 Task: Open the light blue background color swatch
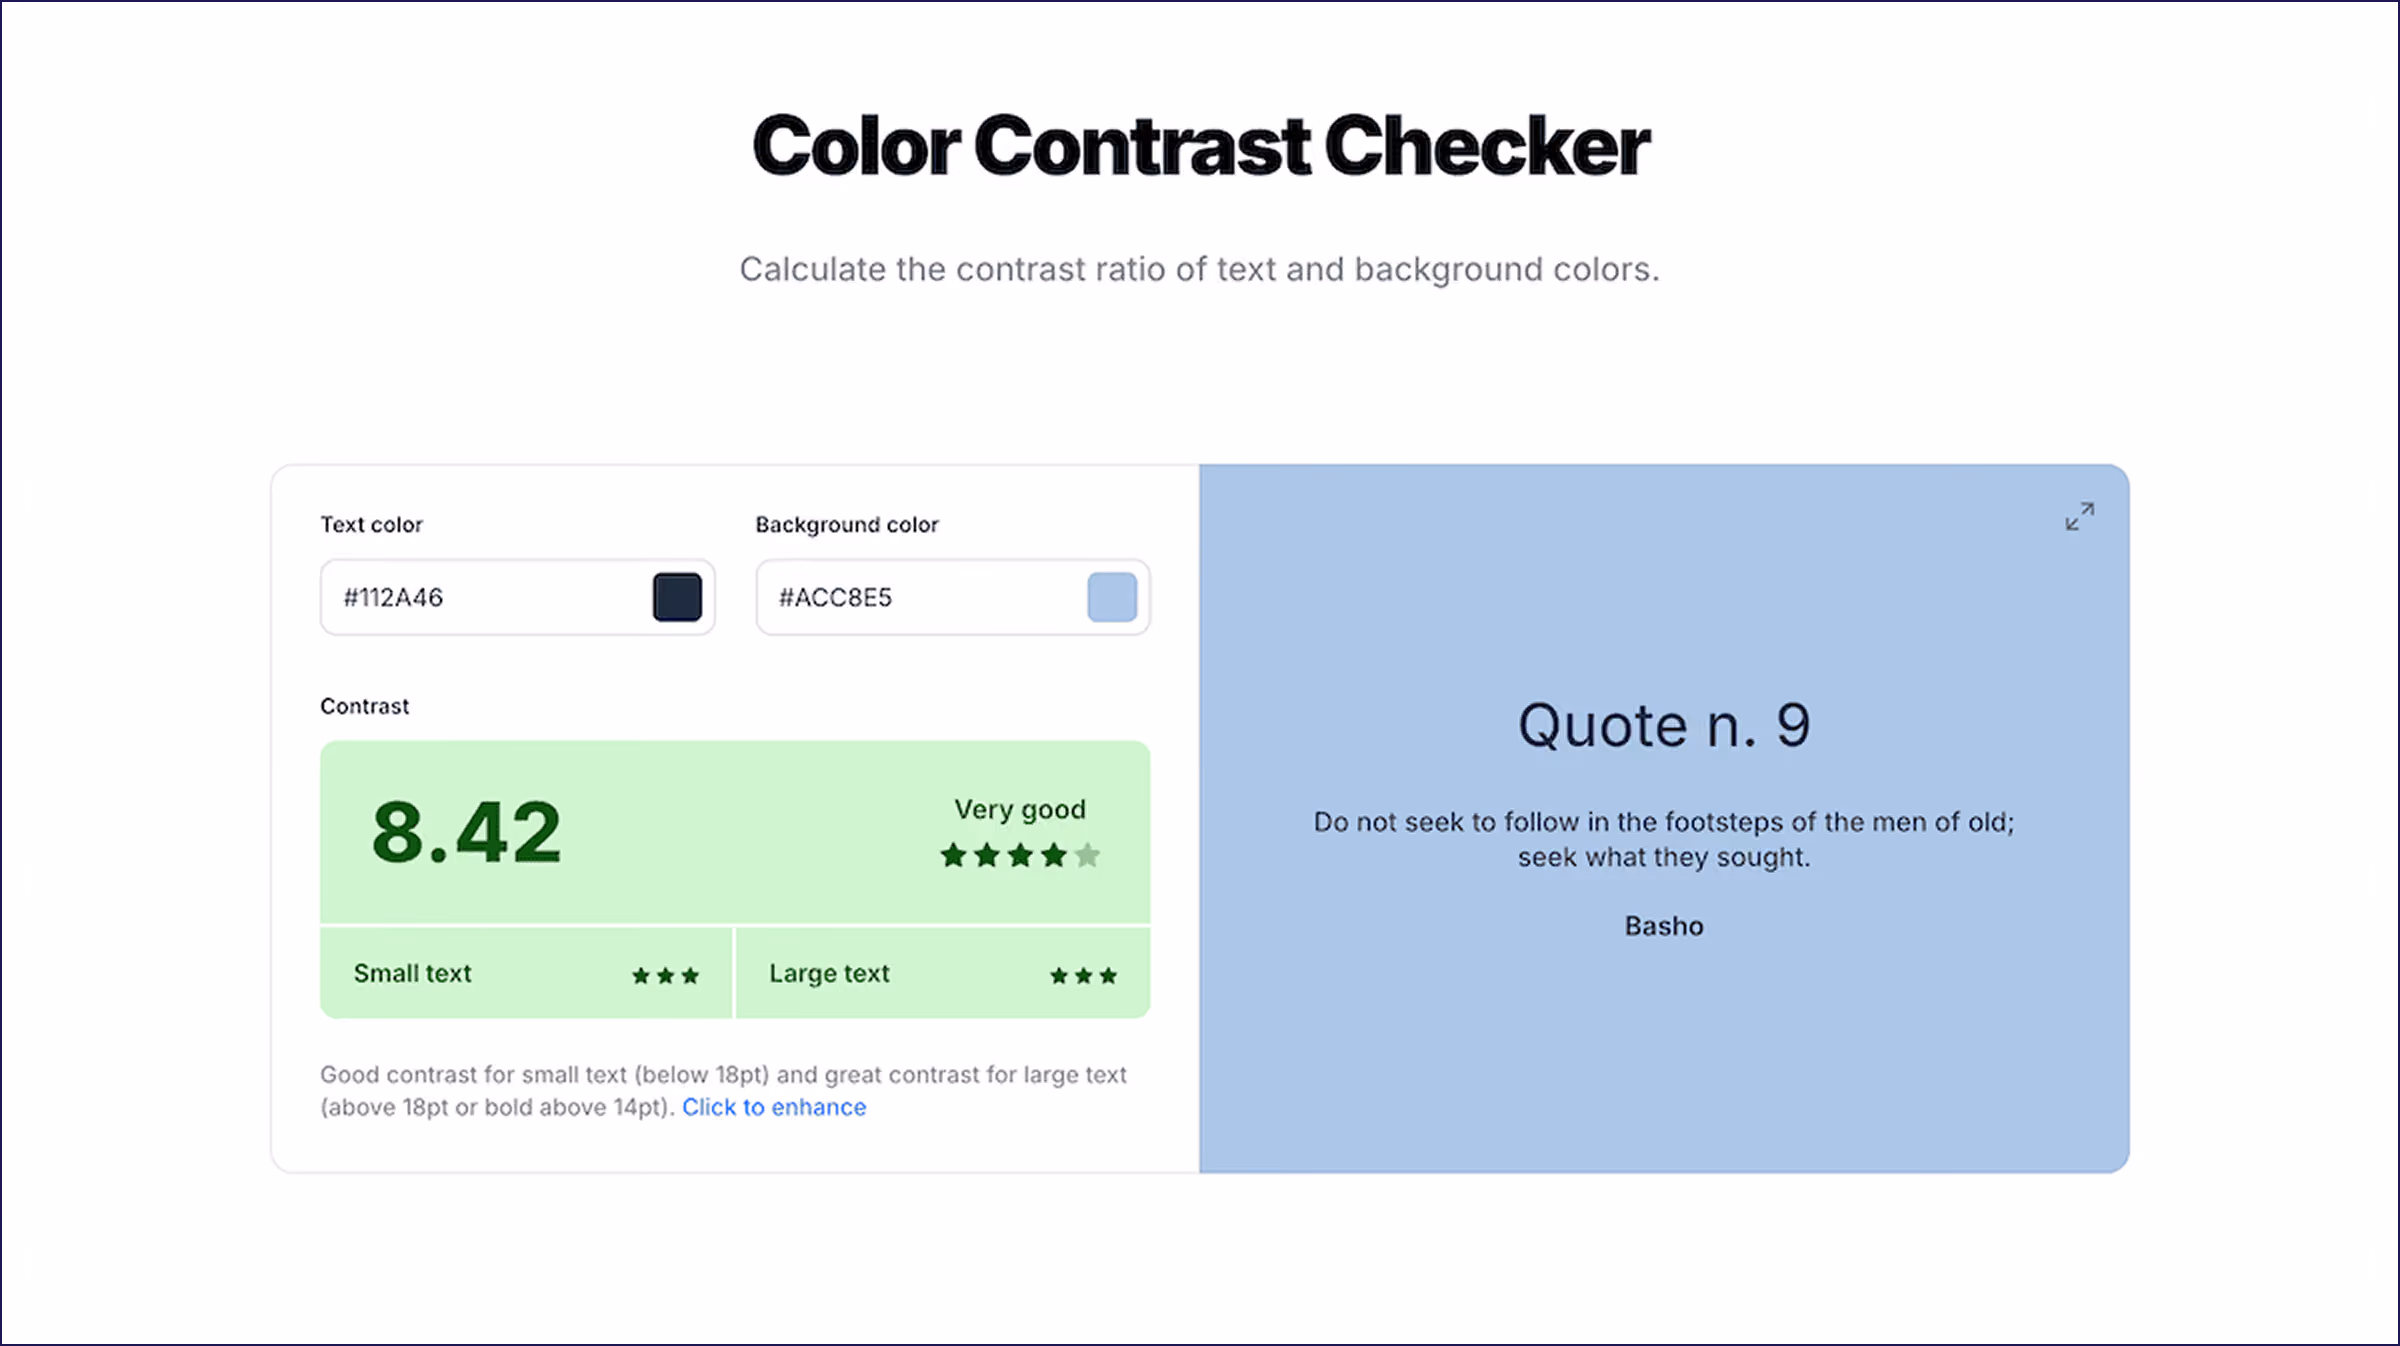pyautogui.click(x=1112, y=597)
